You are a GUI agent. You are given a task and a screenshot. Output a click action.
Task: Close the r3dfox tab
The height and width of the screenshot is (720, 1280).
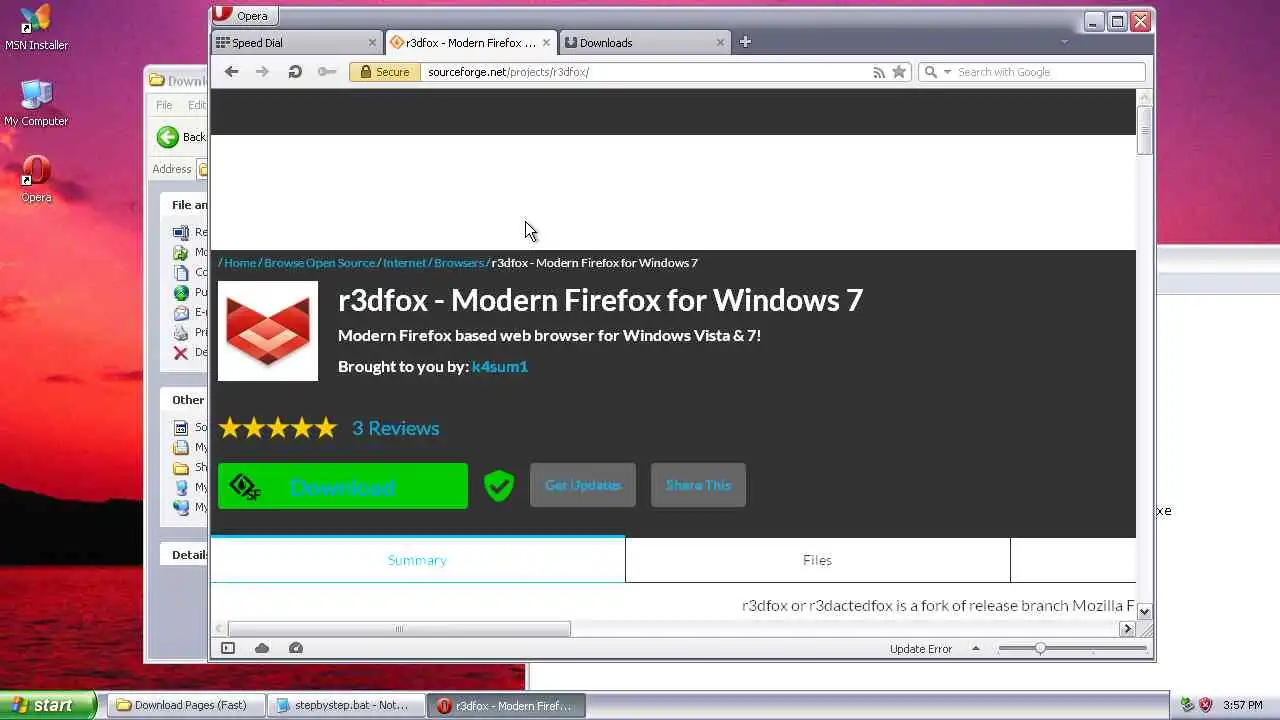click(x=546, y=43)
